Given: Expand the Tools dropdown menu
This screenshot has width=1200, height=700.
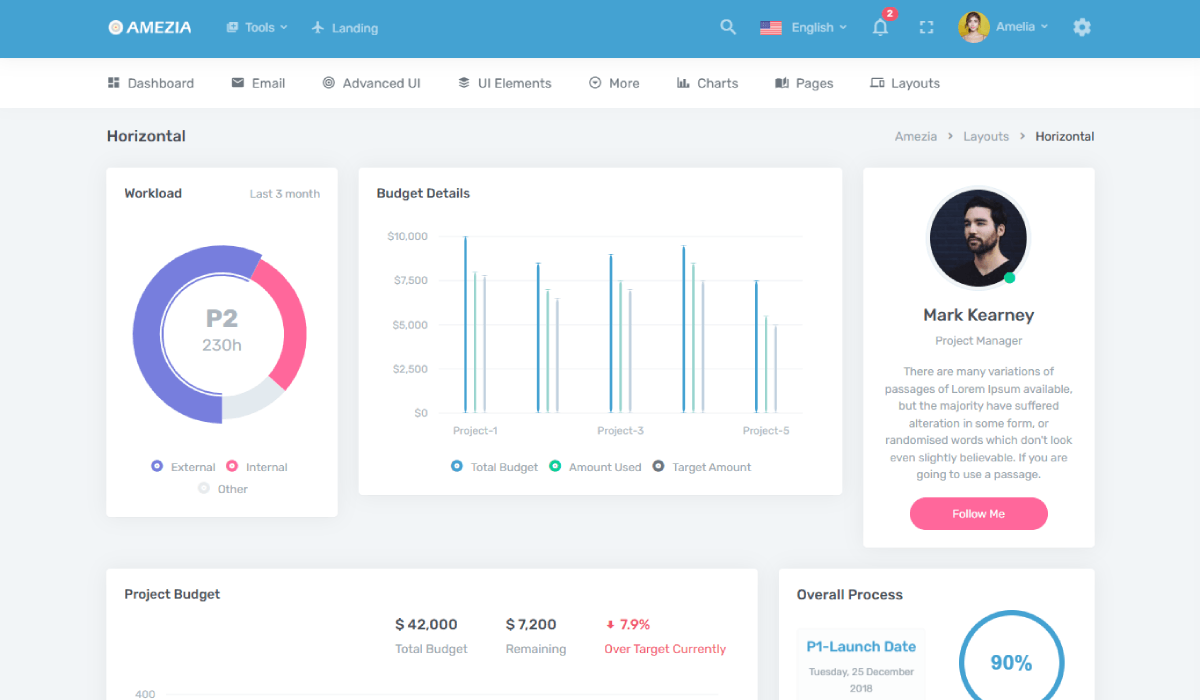Looking at the screenshot, I should (x=257, y=27).
